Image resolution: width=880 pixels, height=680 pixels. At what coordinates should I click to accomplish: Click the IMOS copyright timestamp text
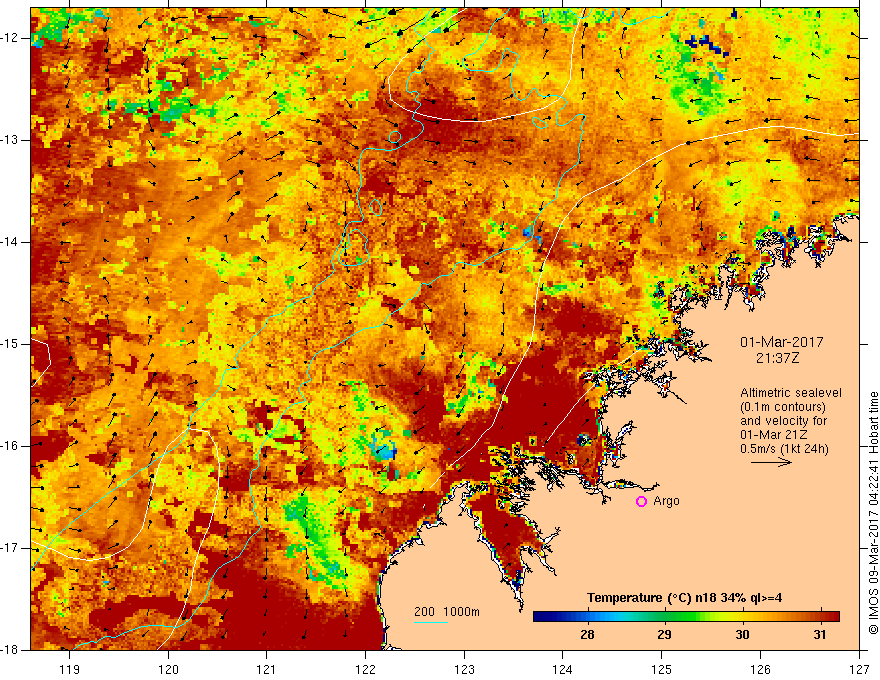(873, 513)
